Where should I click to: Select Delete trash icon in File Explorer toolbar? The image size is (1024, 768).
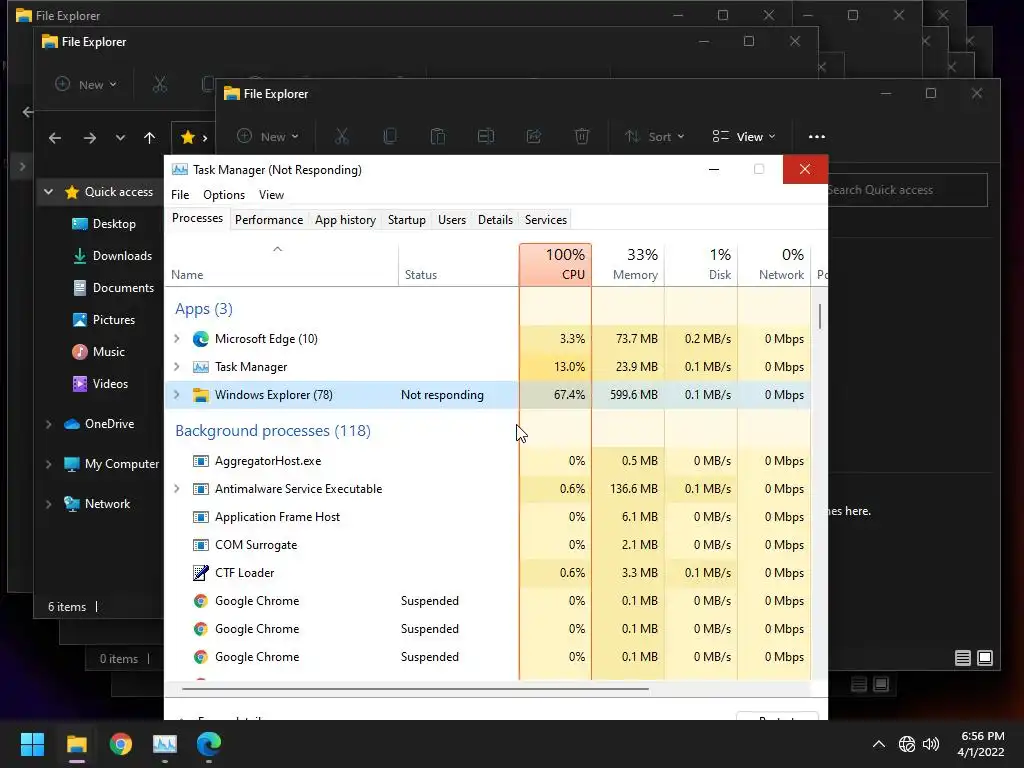point(582,136)
